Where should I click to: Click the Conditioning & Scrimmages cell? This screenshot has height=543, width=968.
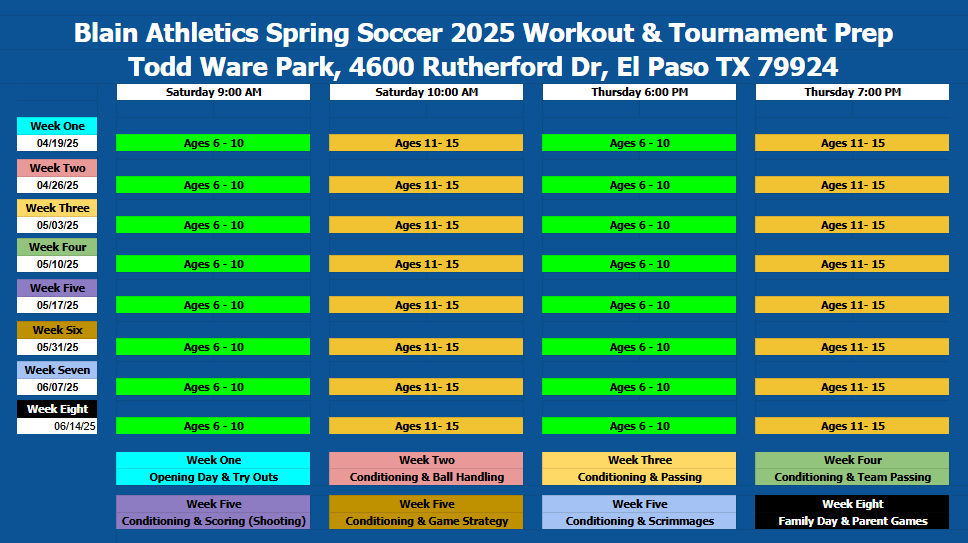click(639, 521)
